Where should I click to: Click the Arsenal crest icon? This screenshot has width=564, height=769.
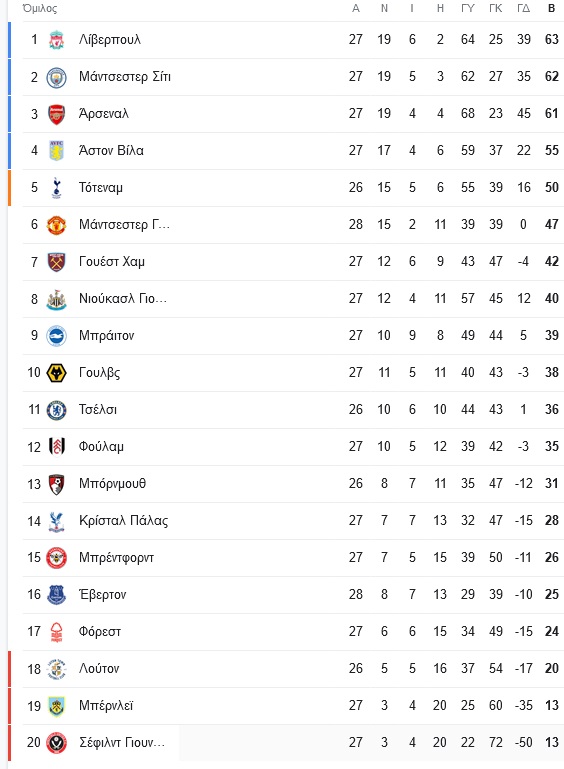[56, 114]
